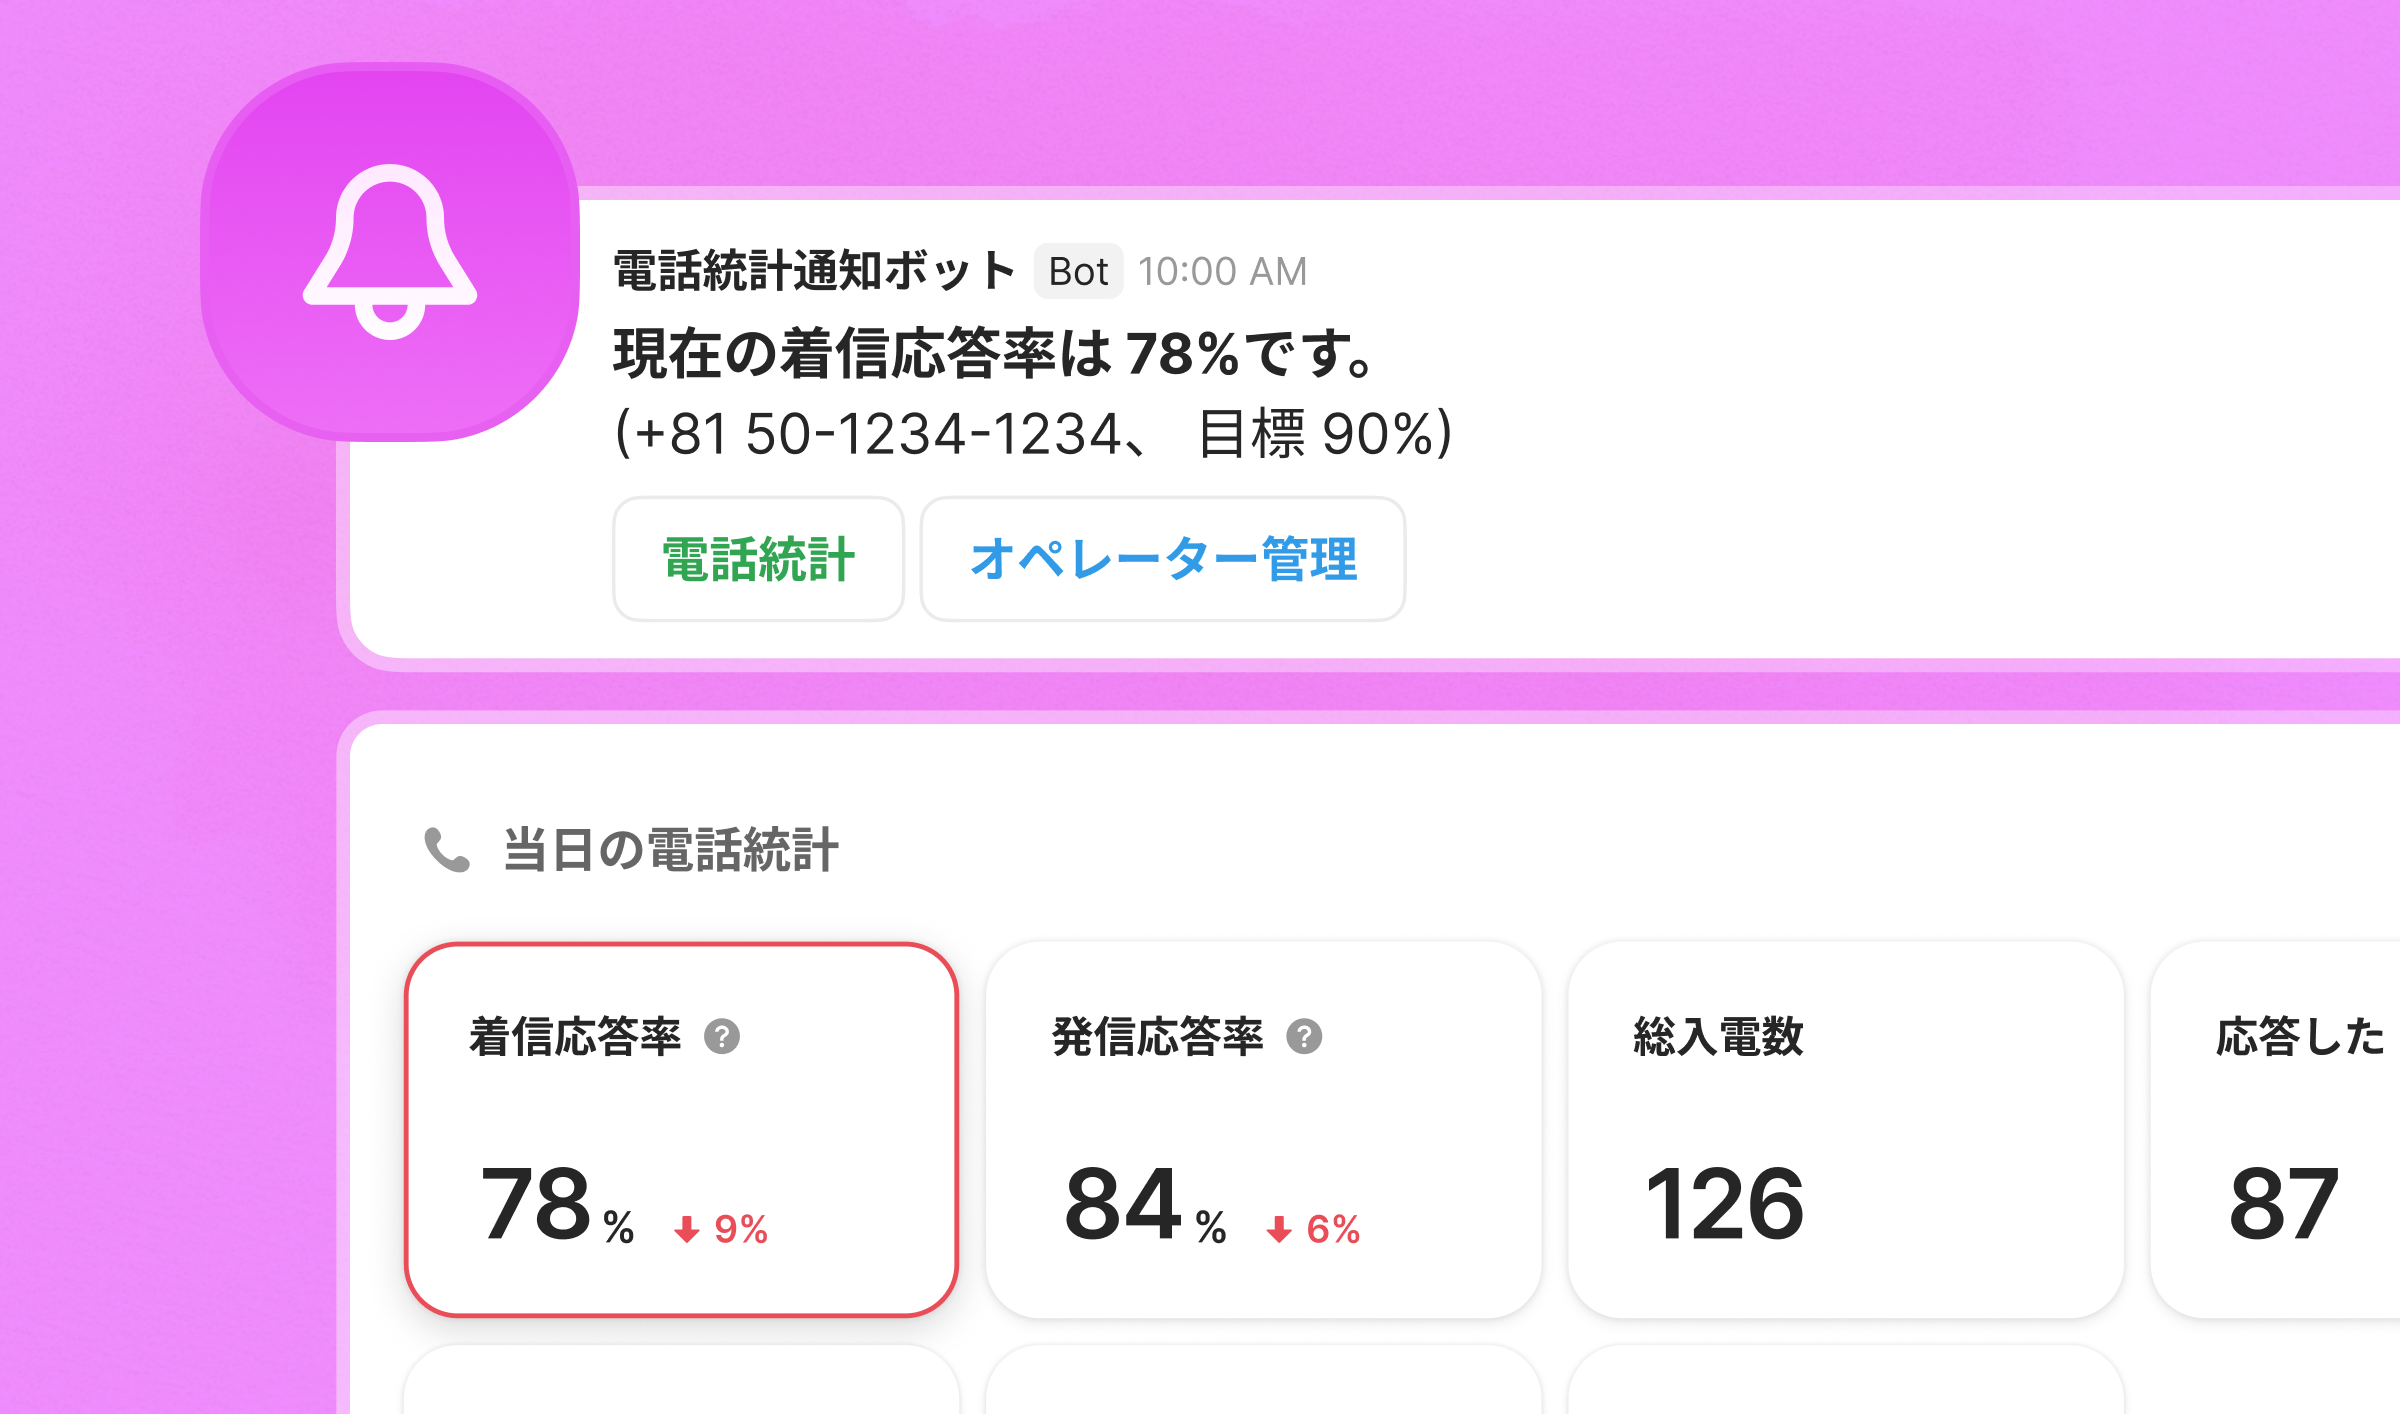This screenshot has height=1414, width=2400.
Task: Open the 電話統計 button
Action: [758, 559]
